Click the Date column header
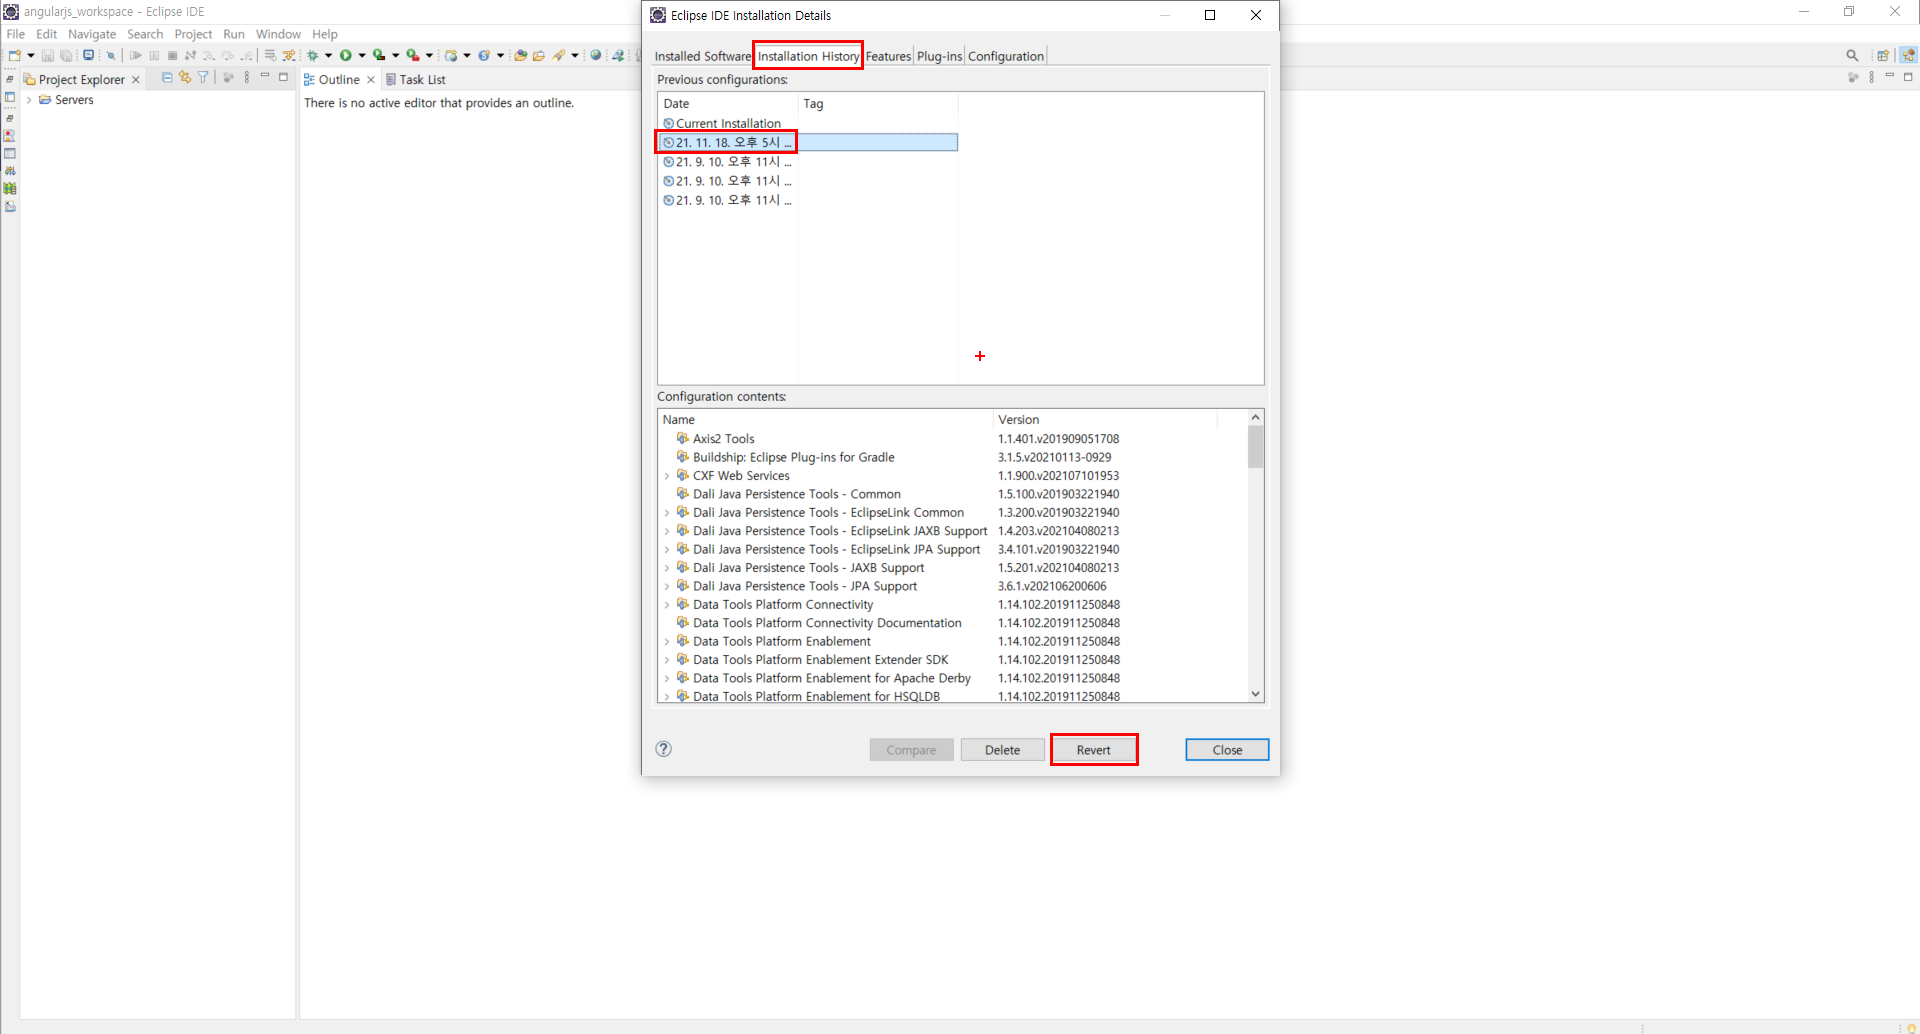The image size is (1920, 1034). point(728,104)
